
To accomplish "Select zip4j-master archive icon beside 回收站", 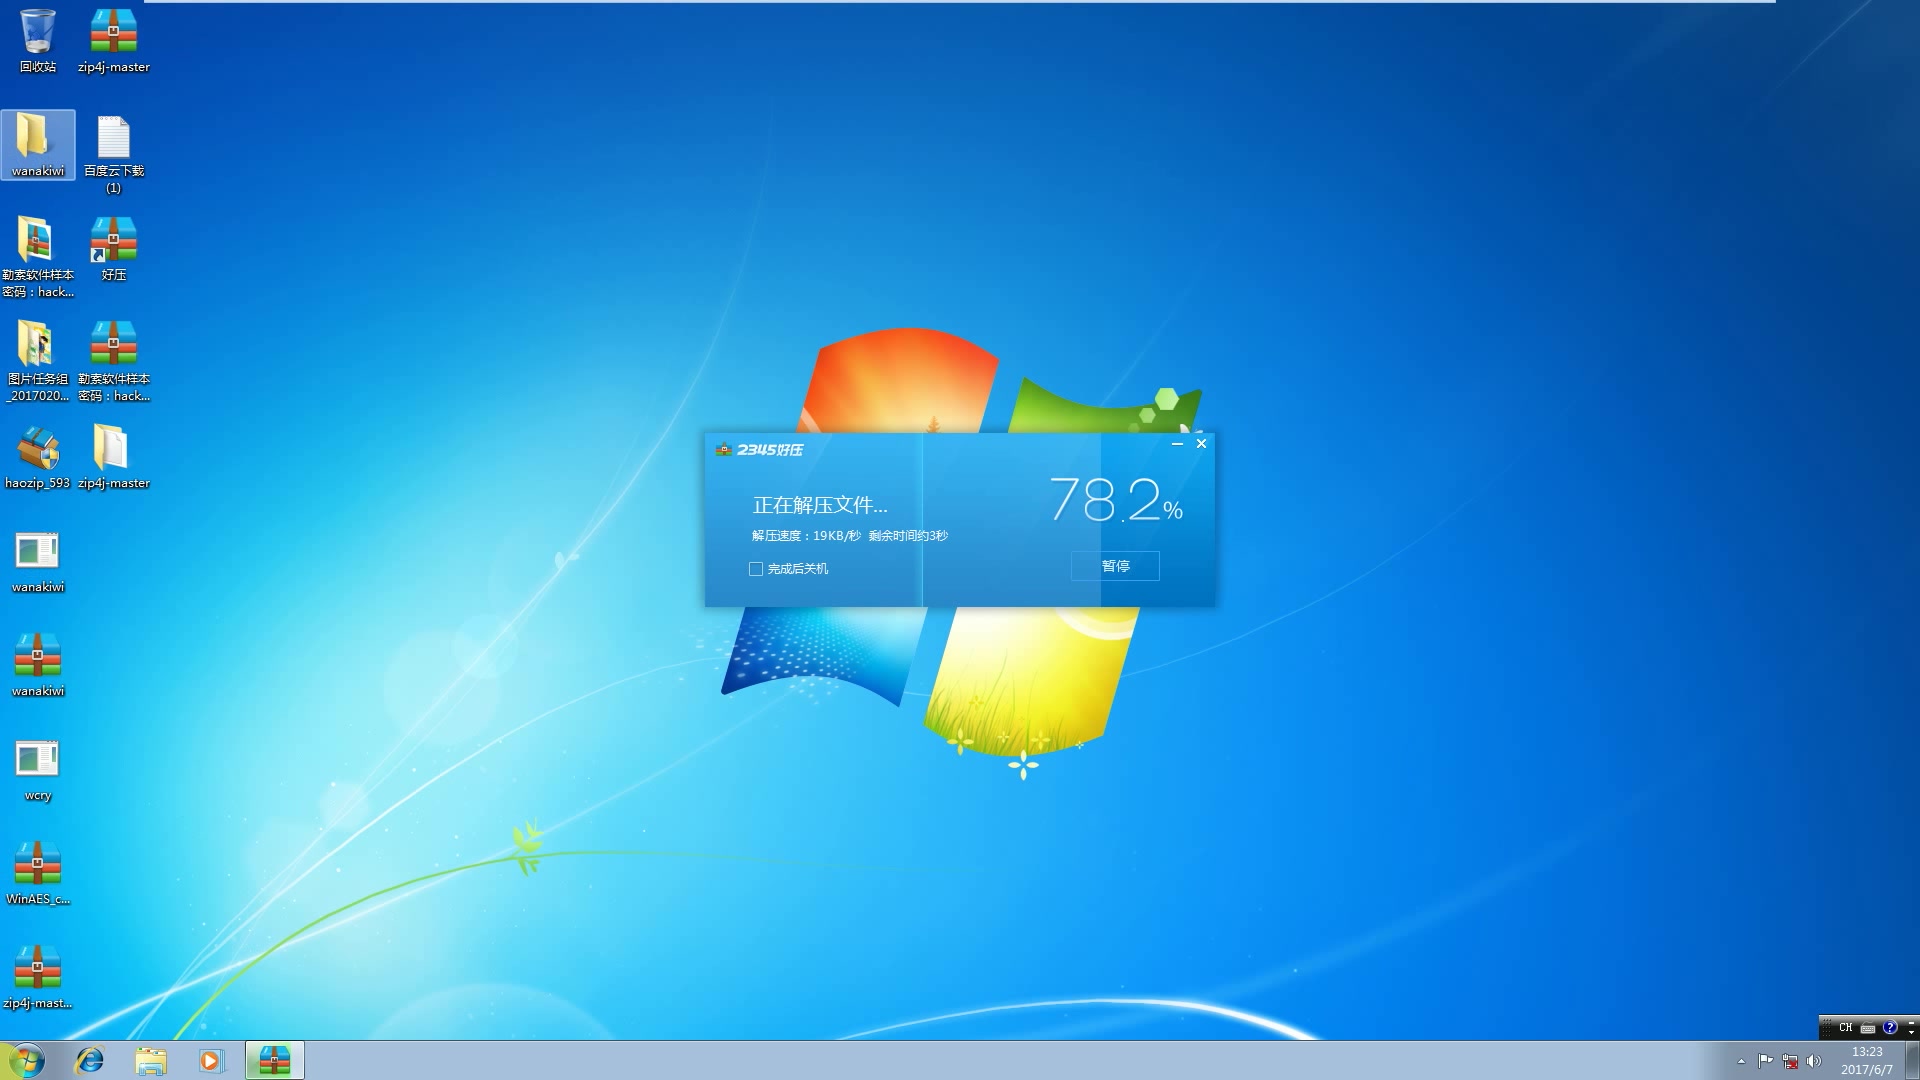I will 114,41.
